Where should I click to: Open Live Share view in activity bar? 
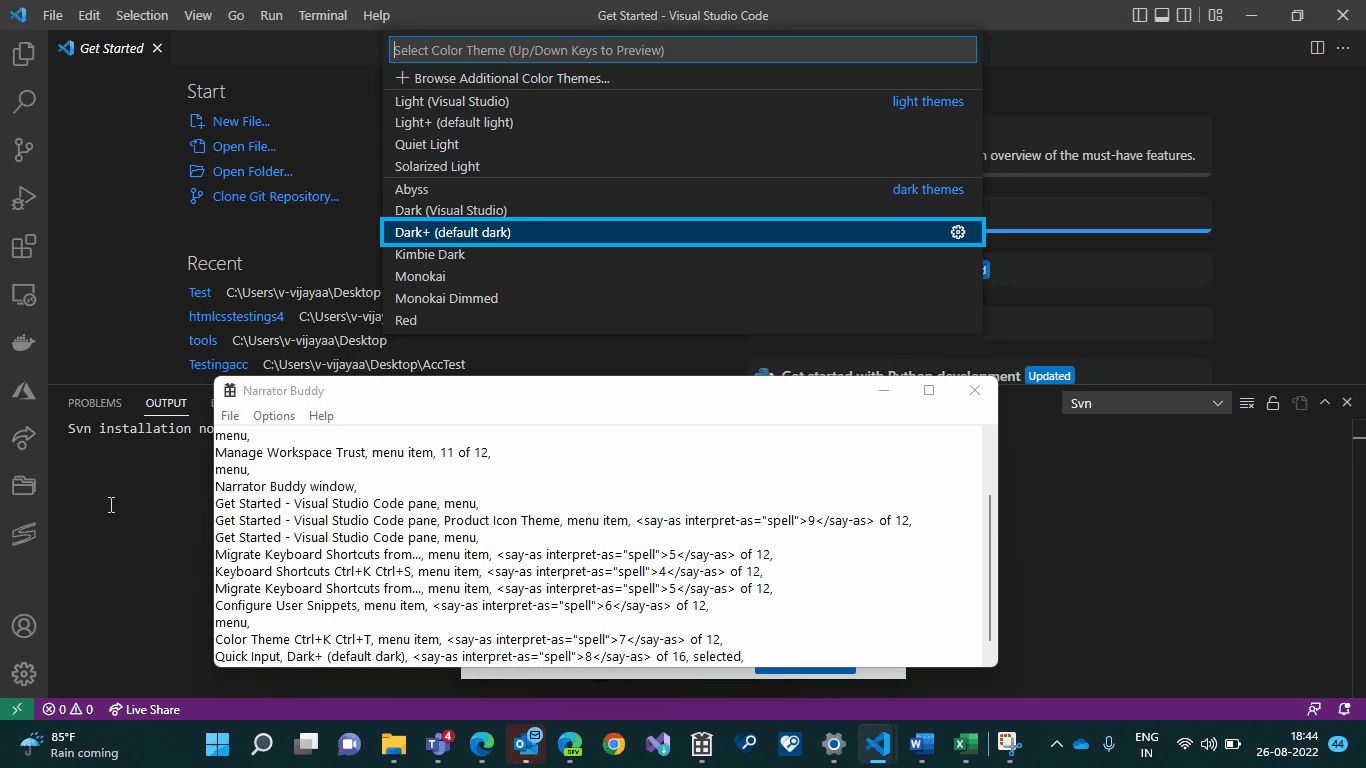point(24,438)
